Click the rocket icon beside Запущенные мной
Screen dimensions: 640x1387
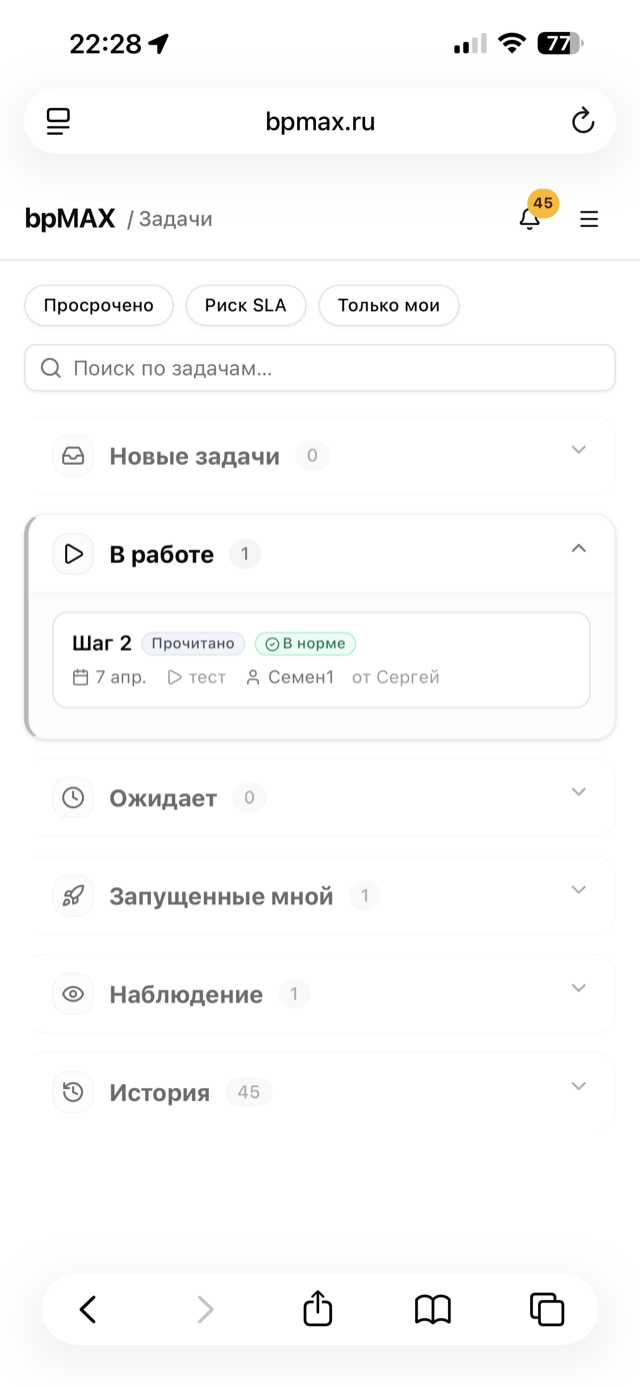(73, 895)
